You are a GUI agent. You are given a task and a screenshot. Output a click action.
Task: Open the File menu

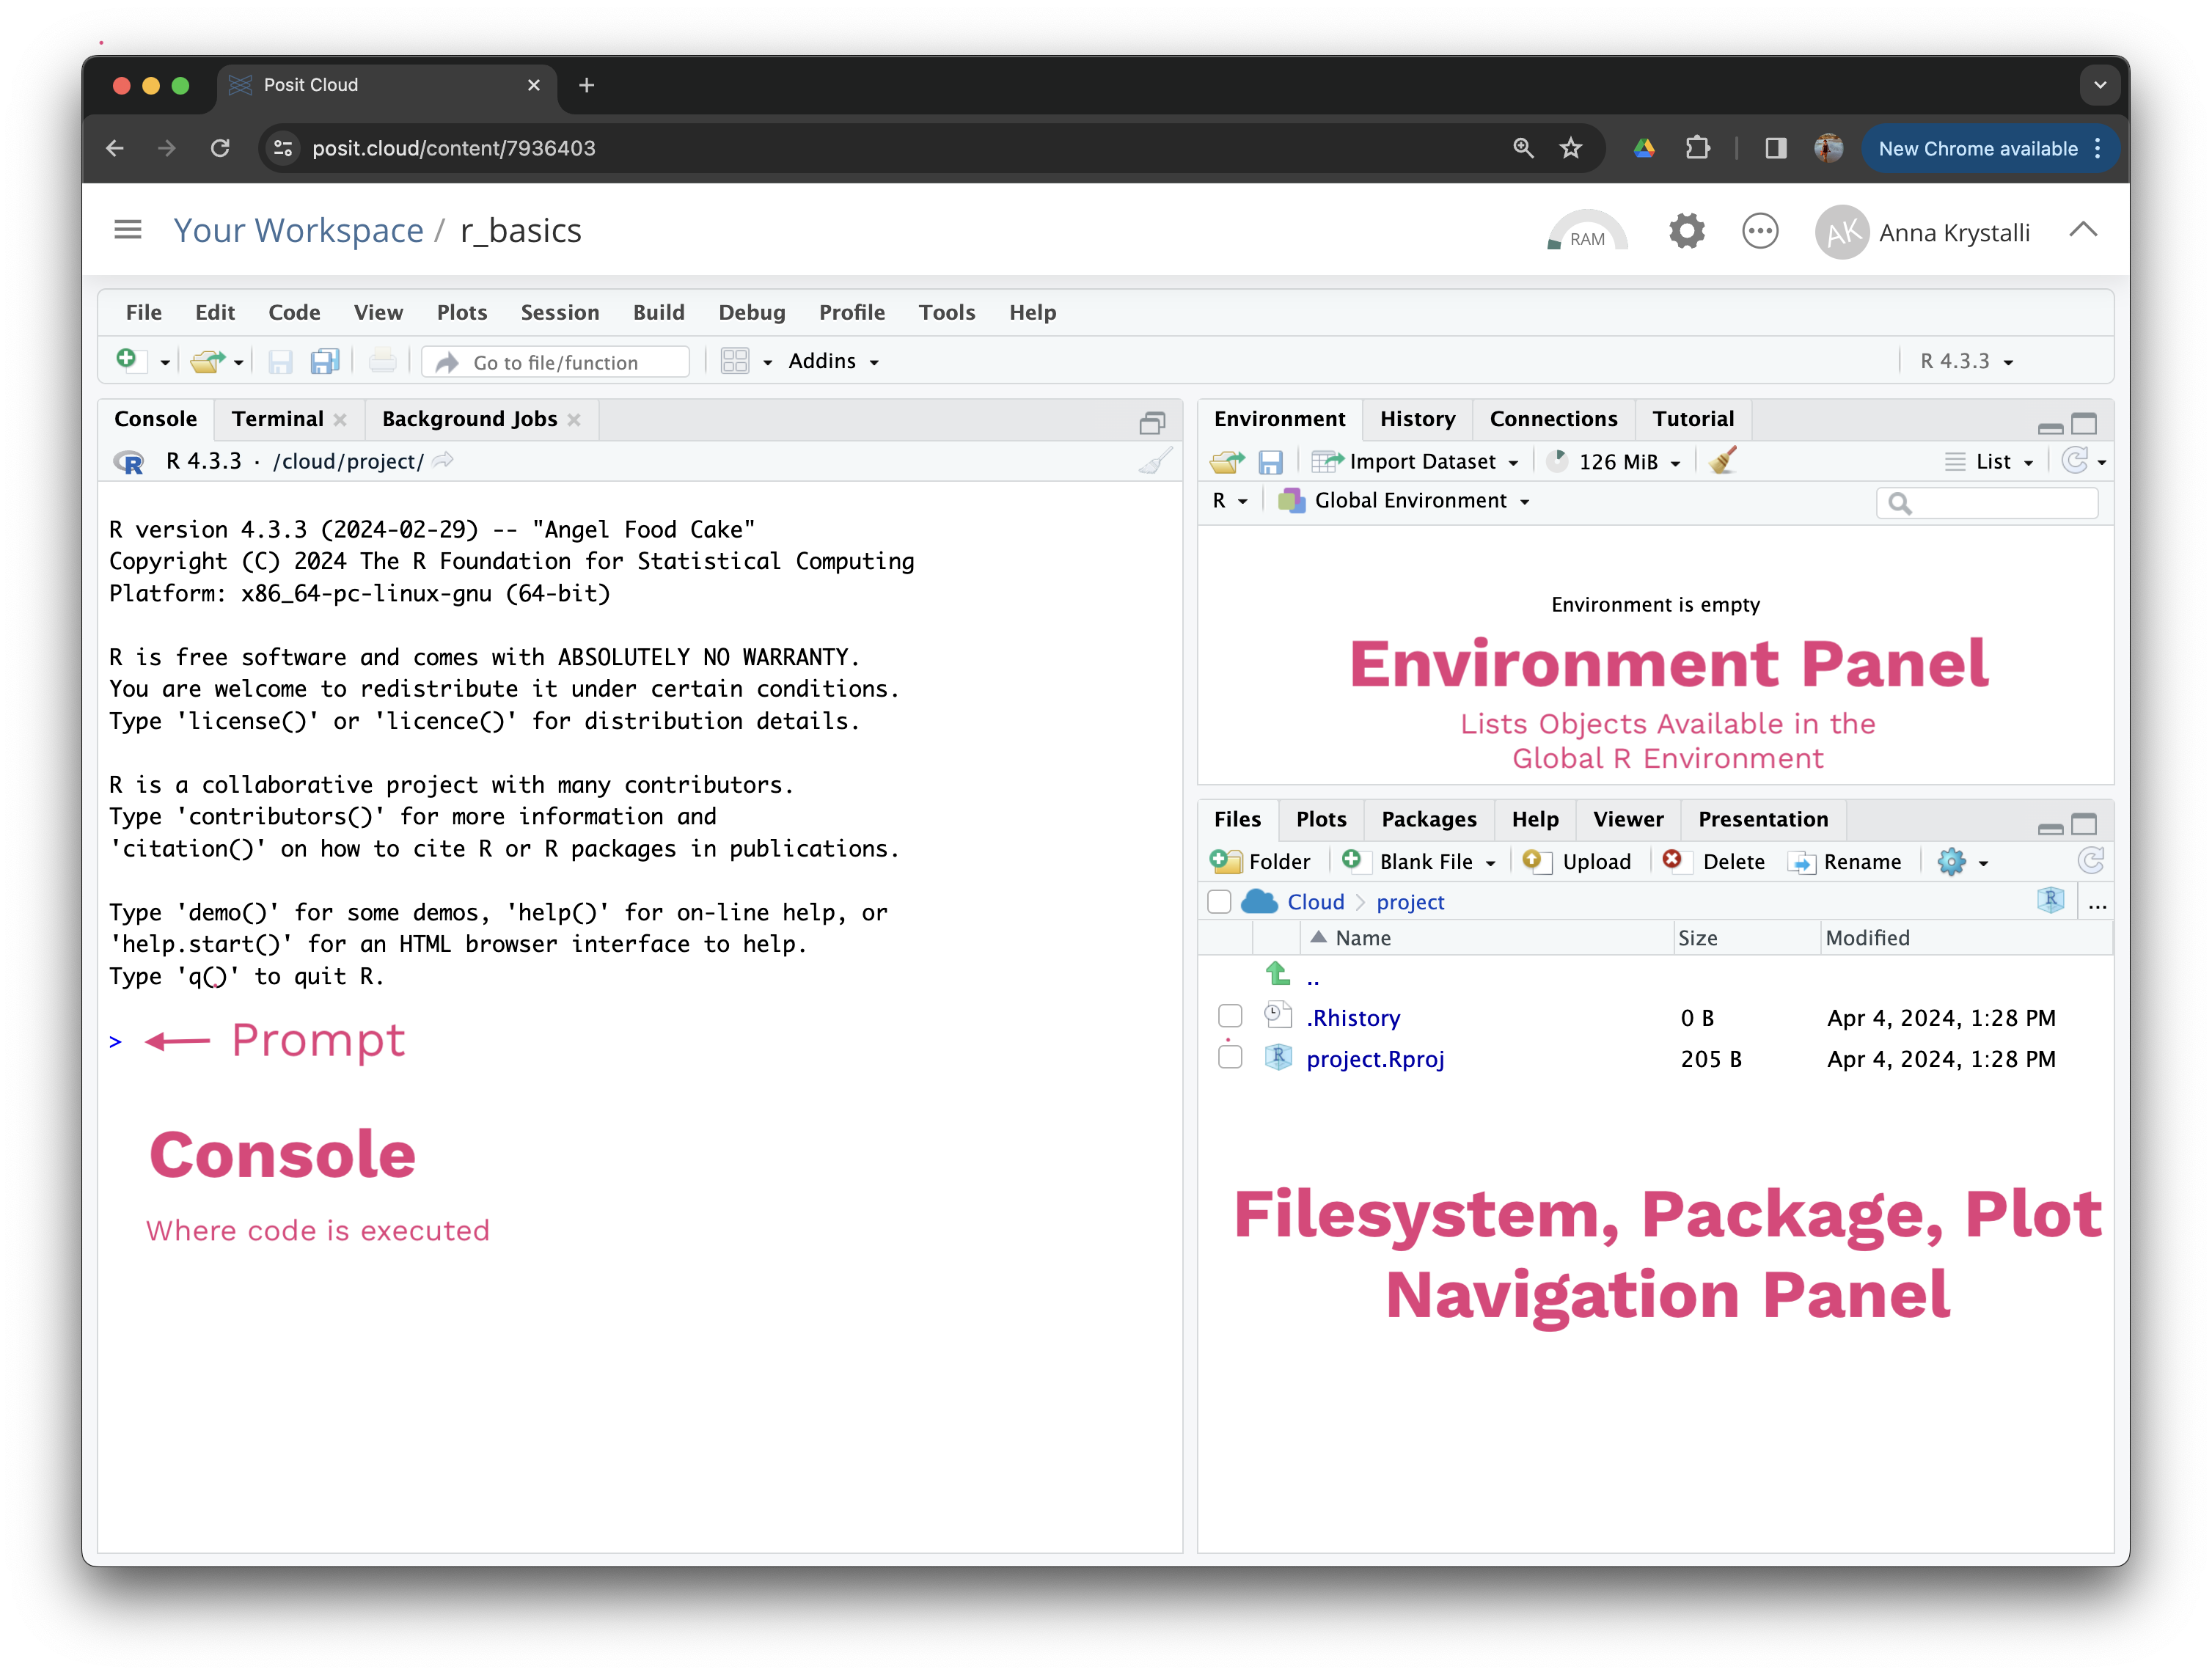pyautogui.click(x=143, y=312)
